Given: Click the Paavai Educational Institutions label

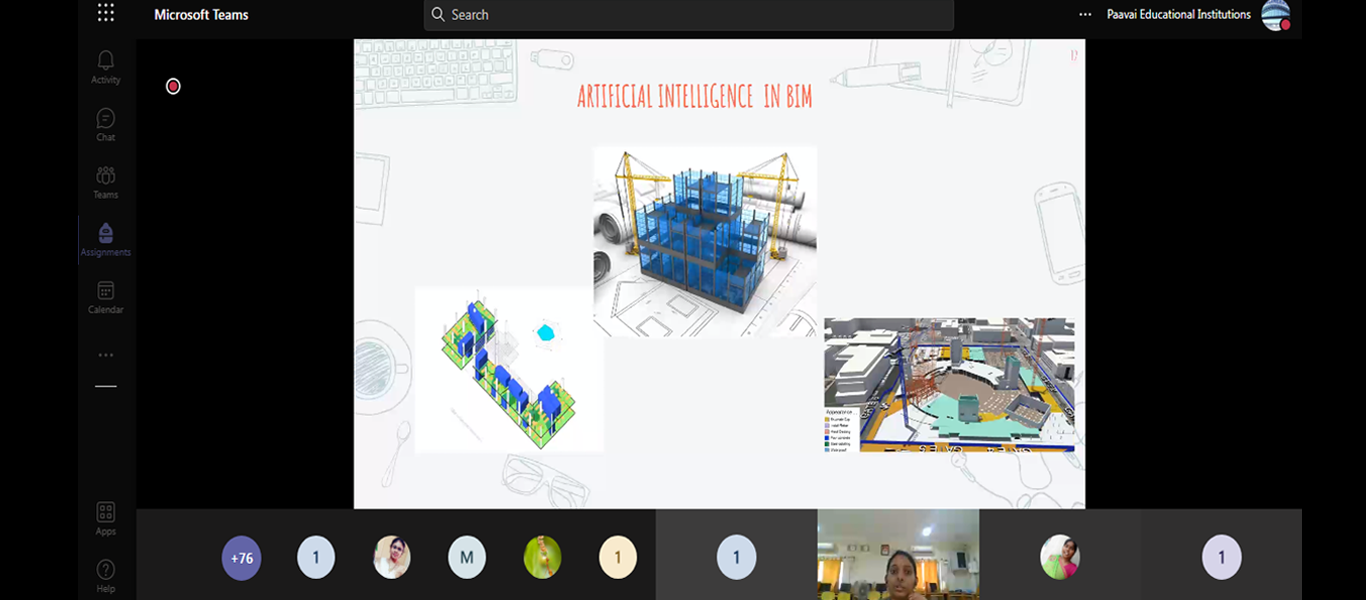Looking at the screenshot, I should pos(1179,15).
